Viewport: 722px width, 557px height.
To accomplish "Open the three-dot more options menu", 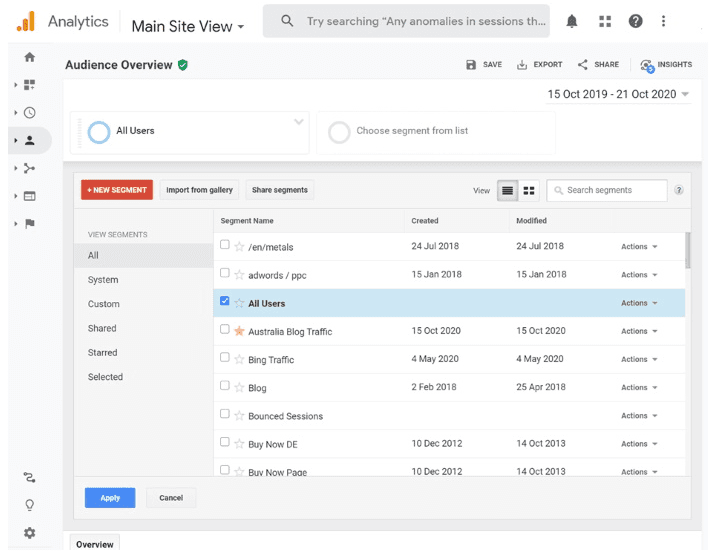I will click(x=664, y=21).
